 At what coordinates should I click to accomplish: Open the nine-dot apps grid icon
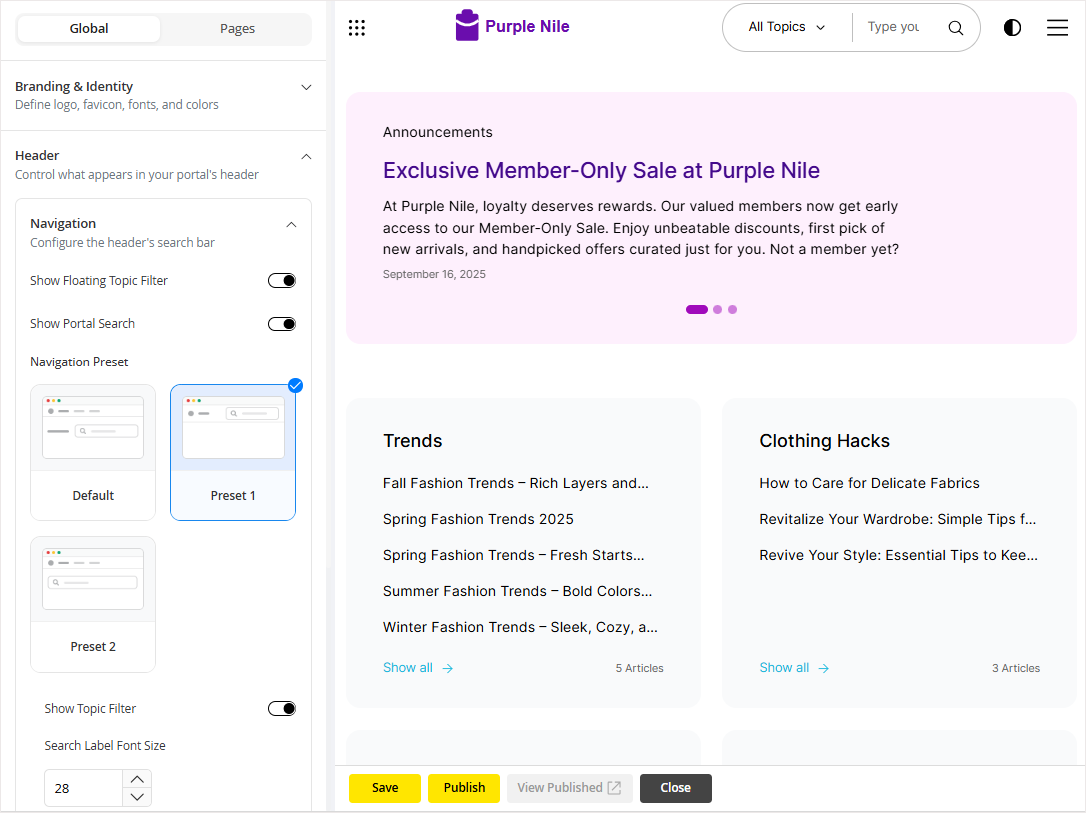(357, 28)
